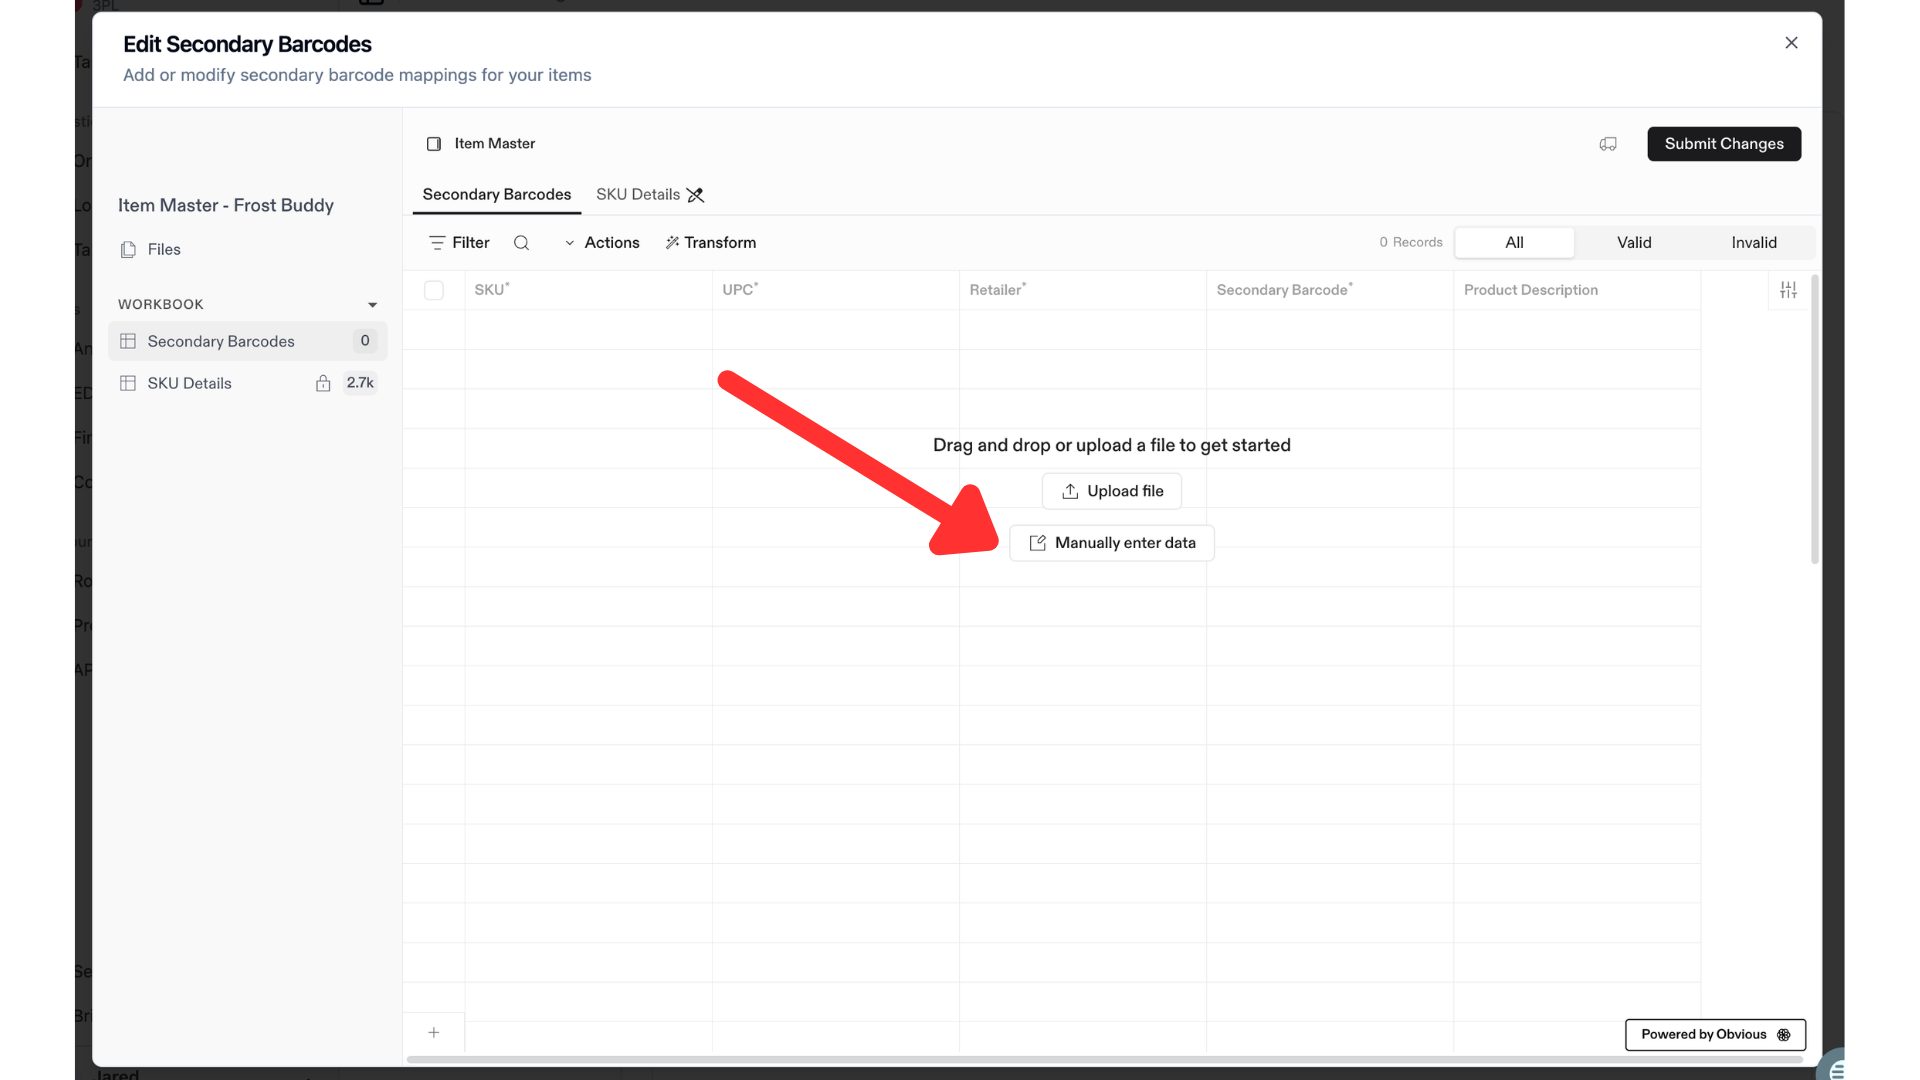Show only Valid records

(x=1634, y=242)
